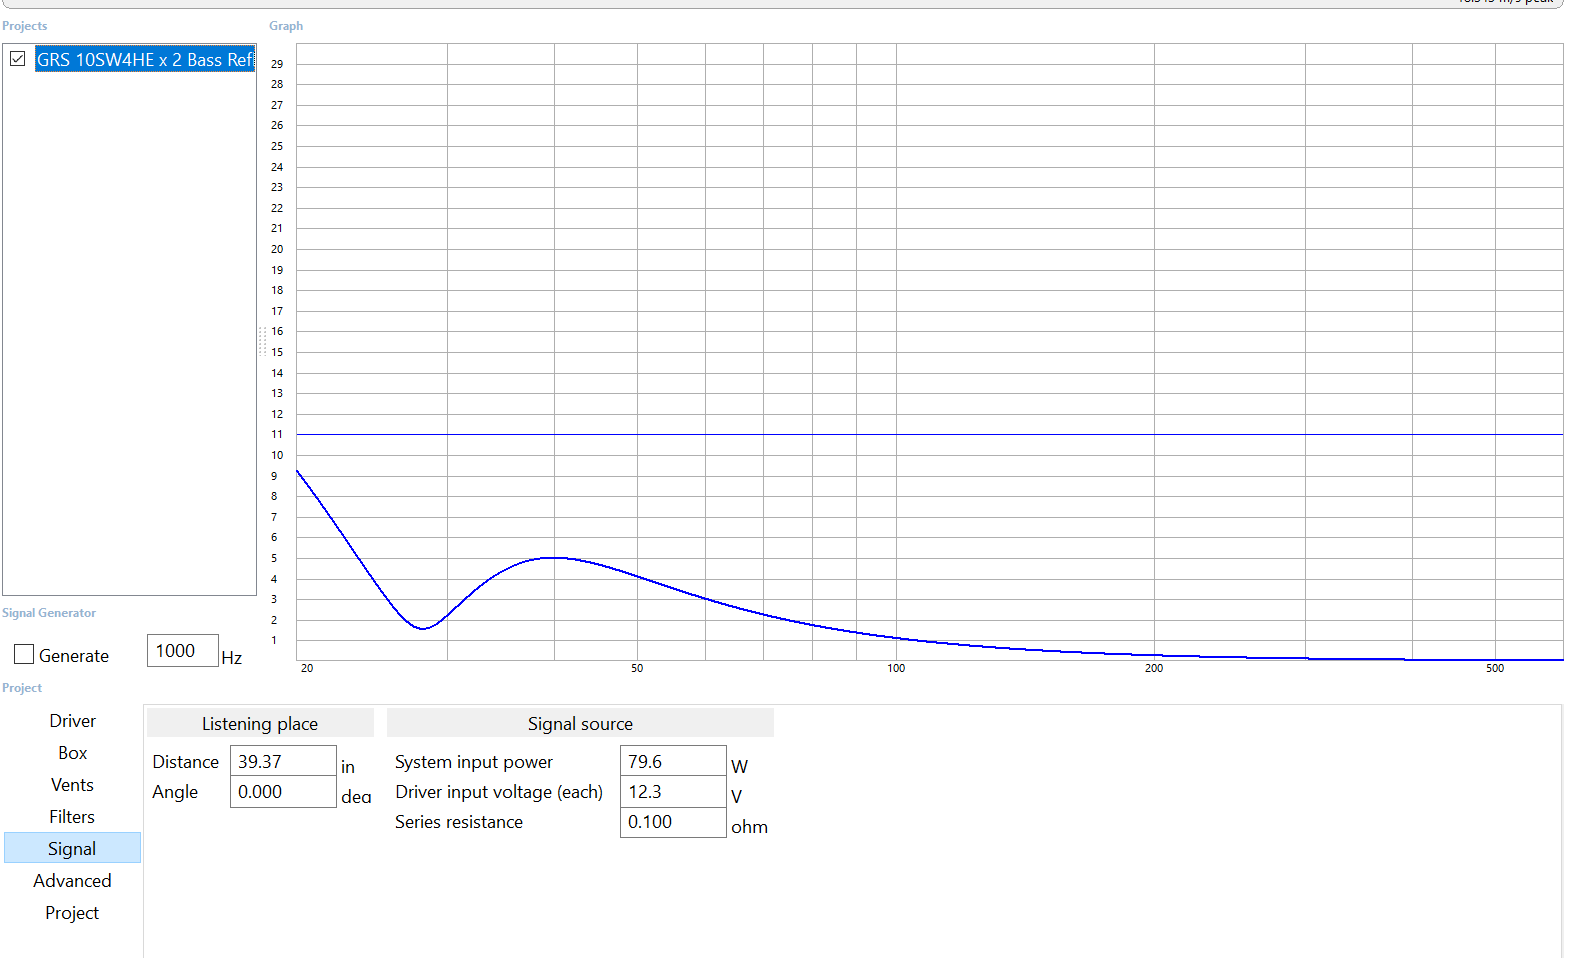The image size is (1569, 958).
Task: Switch to the Vents tab
Action: point(72,785)
